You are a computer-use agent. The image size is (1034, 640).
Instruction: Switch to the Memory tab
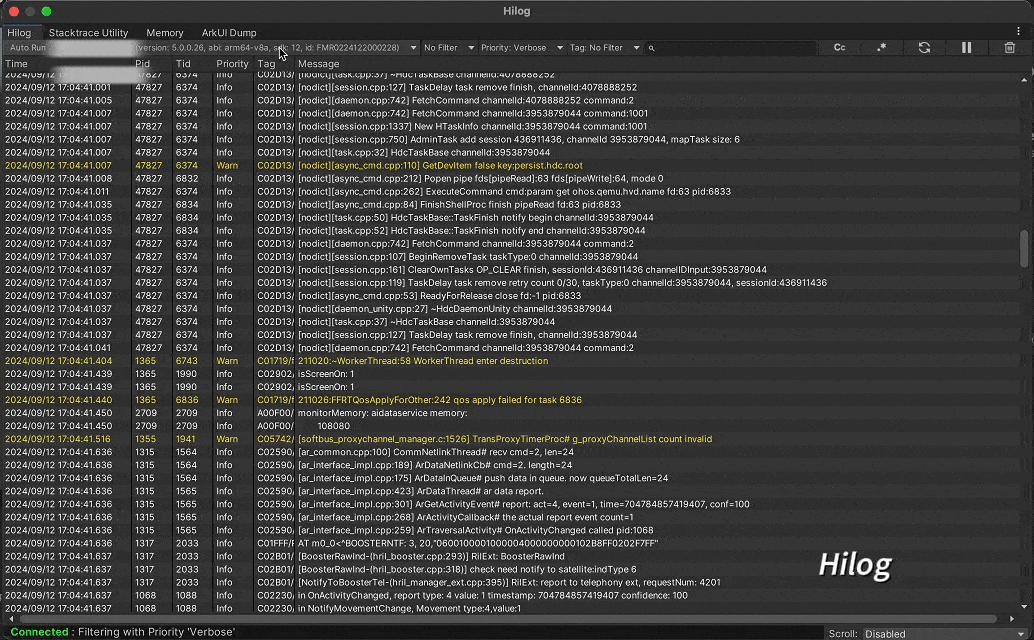point(165,32)
